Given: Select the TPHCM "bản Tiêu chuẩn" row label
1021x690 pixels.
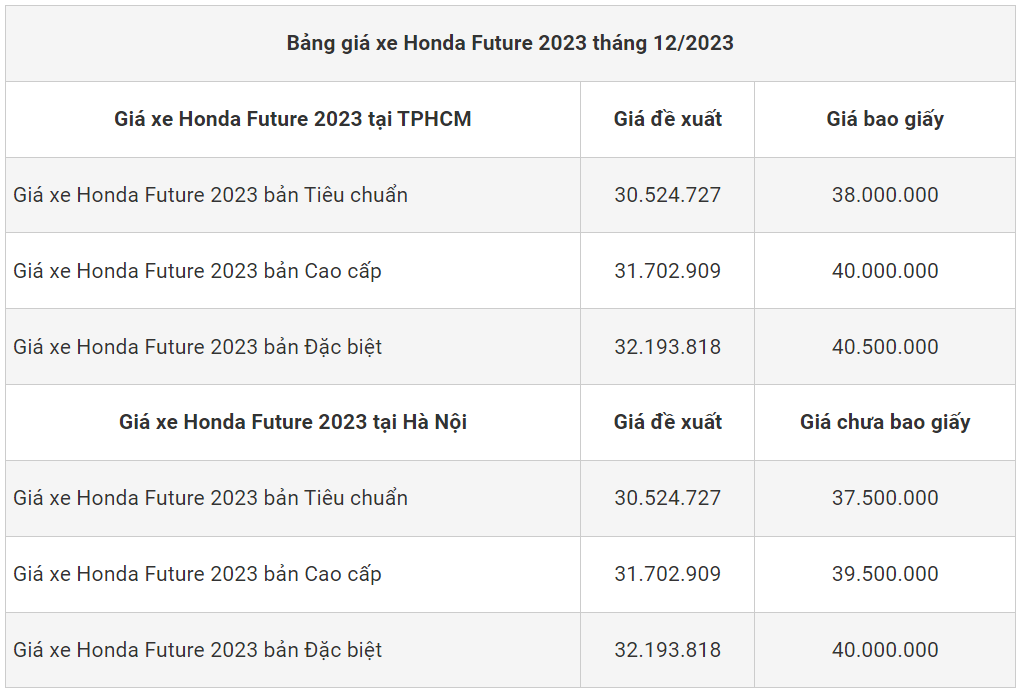Looking at the screenshot, I should 211,195.
